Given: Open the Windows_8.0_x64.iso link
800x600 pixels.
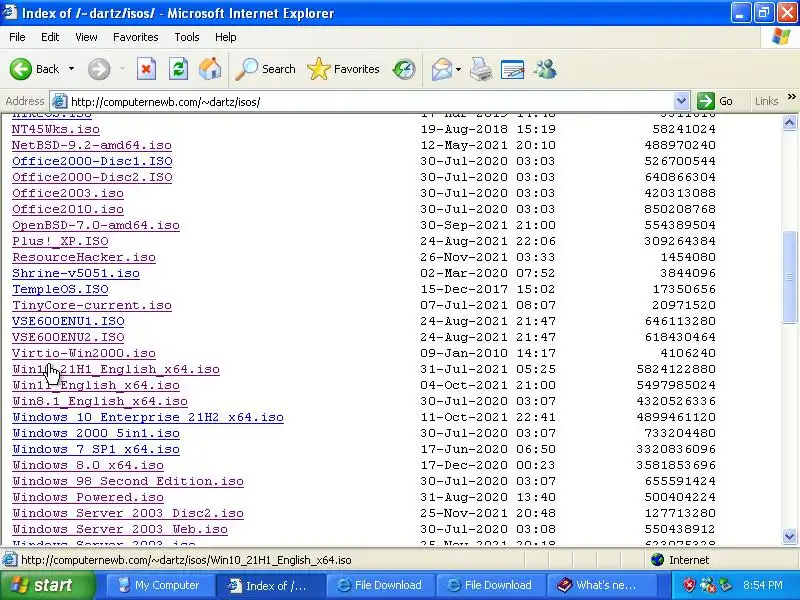Looking at the screenshot, I should [x=88, y=465].
